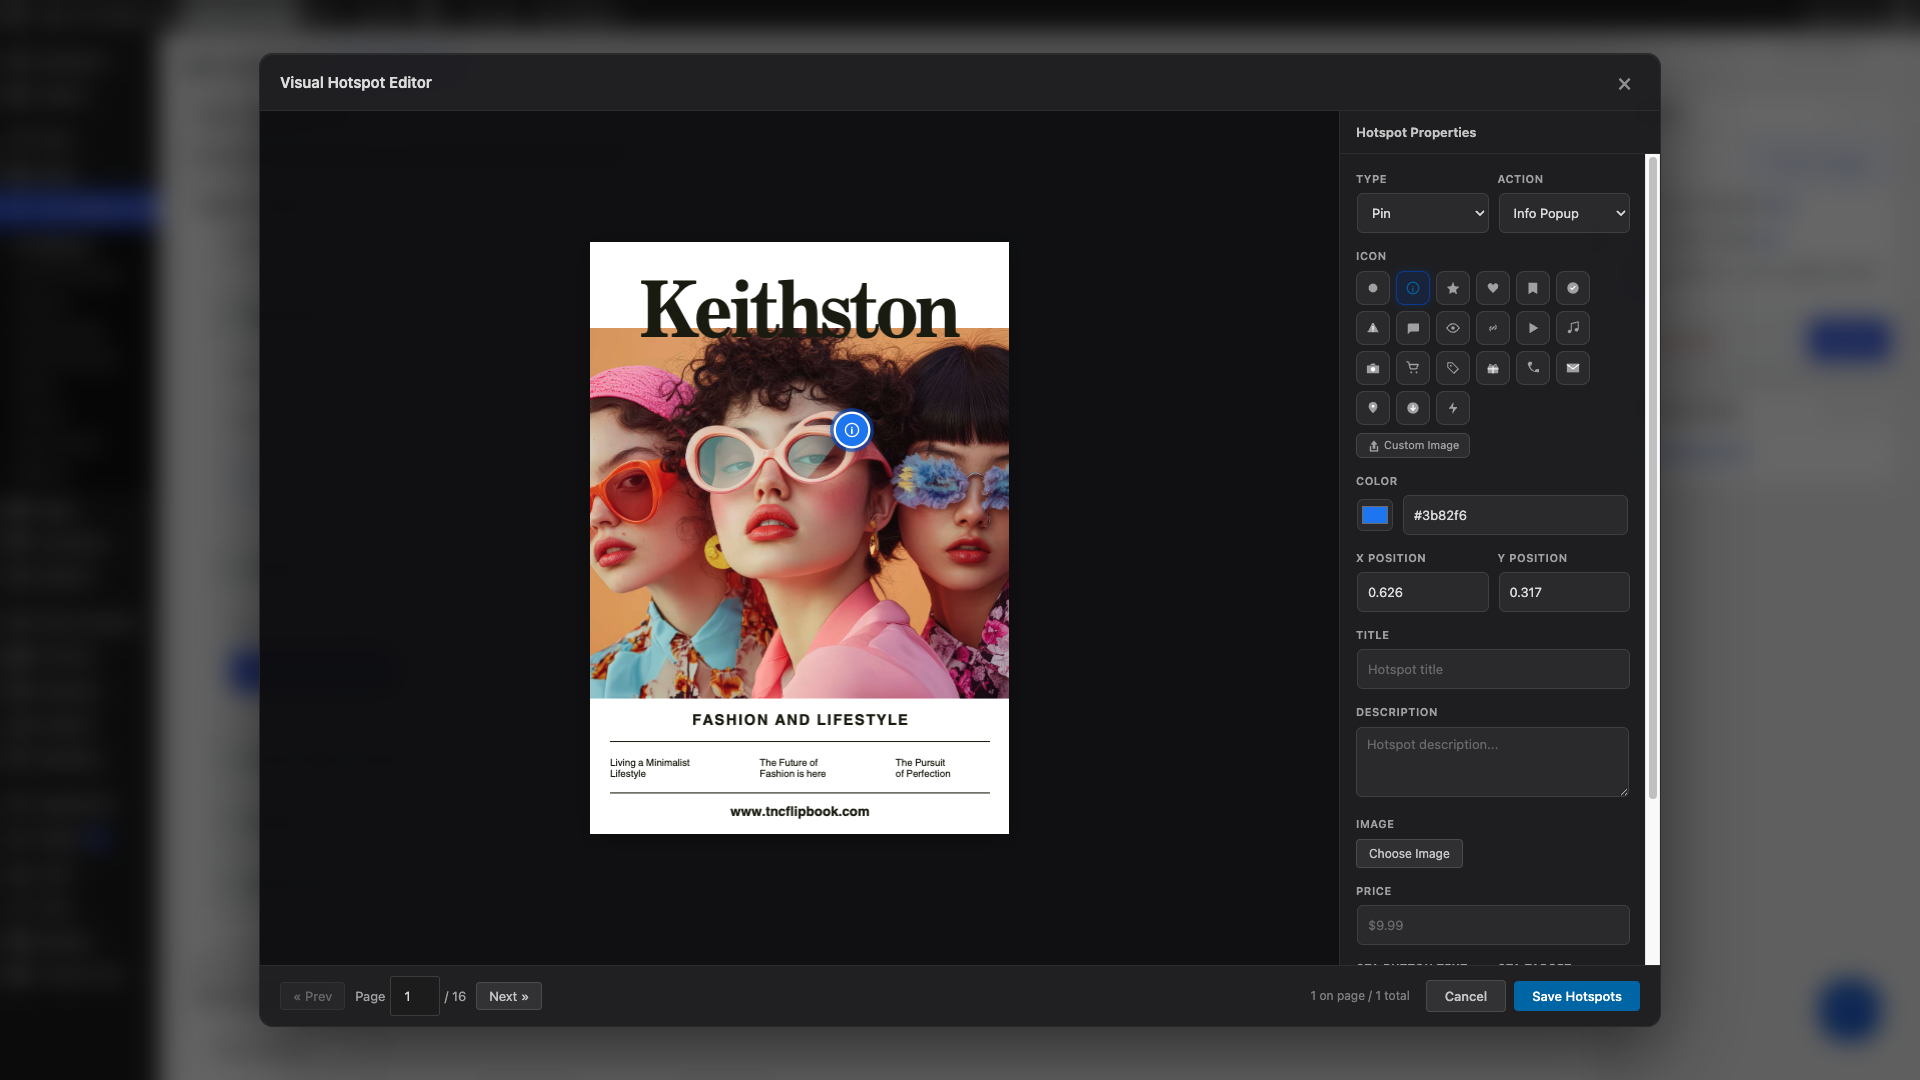This screenshot has width=1920, height=1080.
Task: Pick the play triangle hotspot icon
Action: tap(1533, 328)
